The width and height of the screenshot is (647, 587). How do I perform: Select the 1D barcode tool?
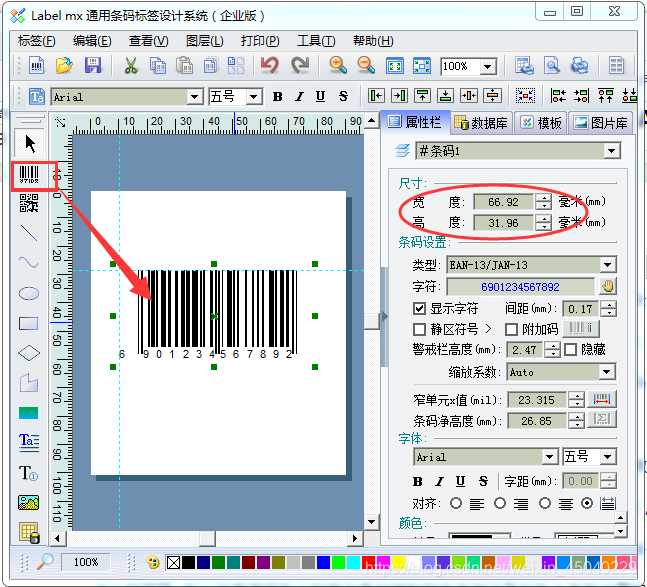(29, 175)
